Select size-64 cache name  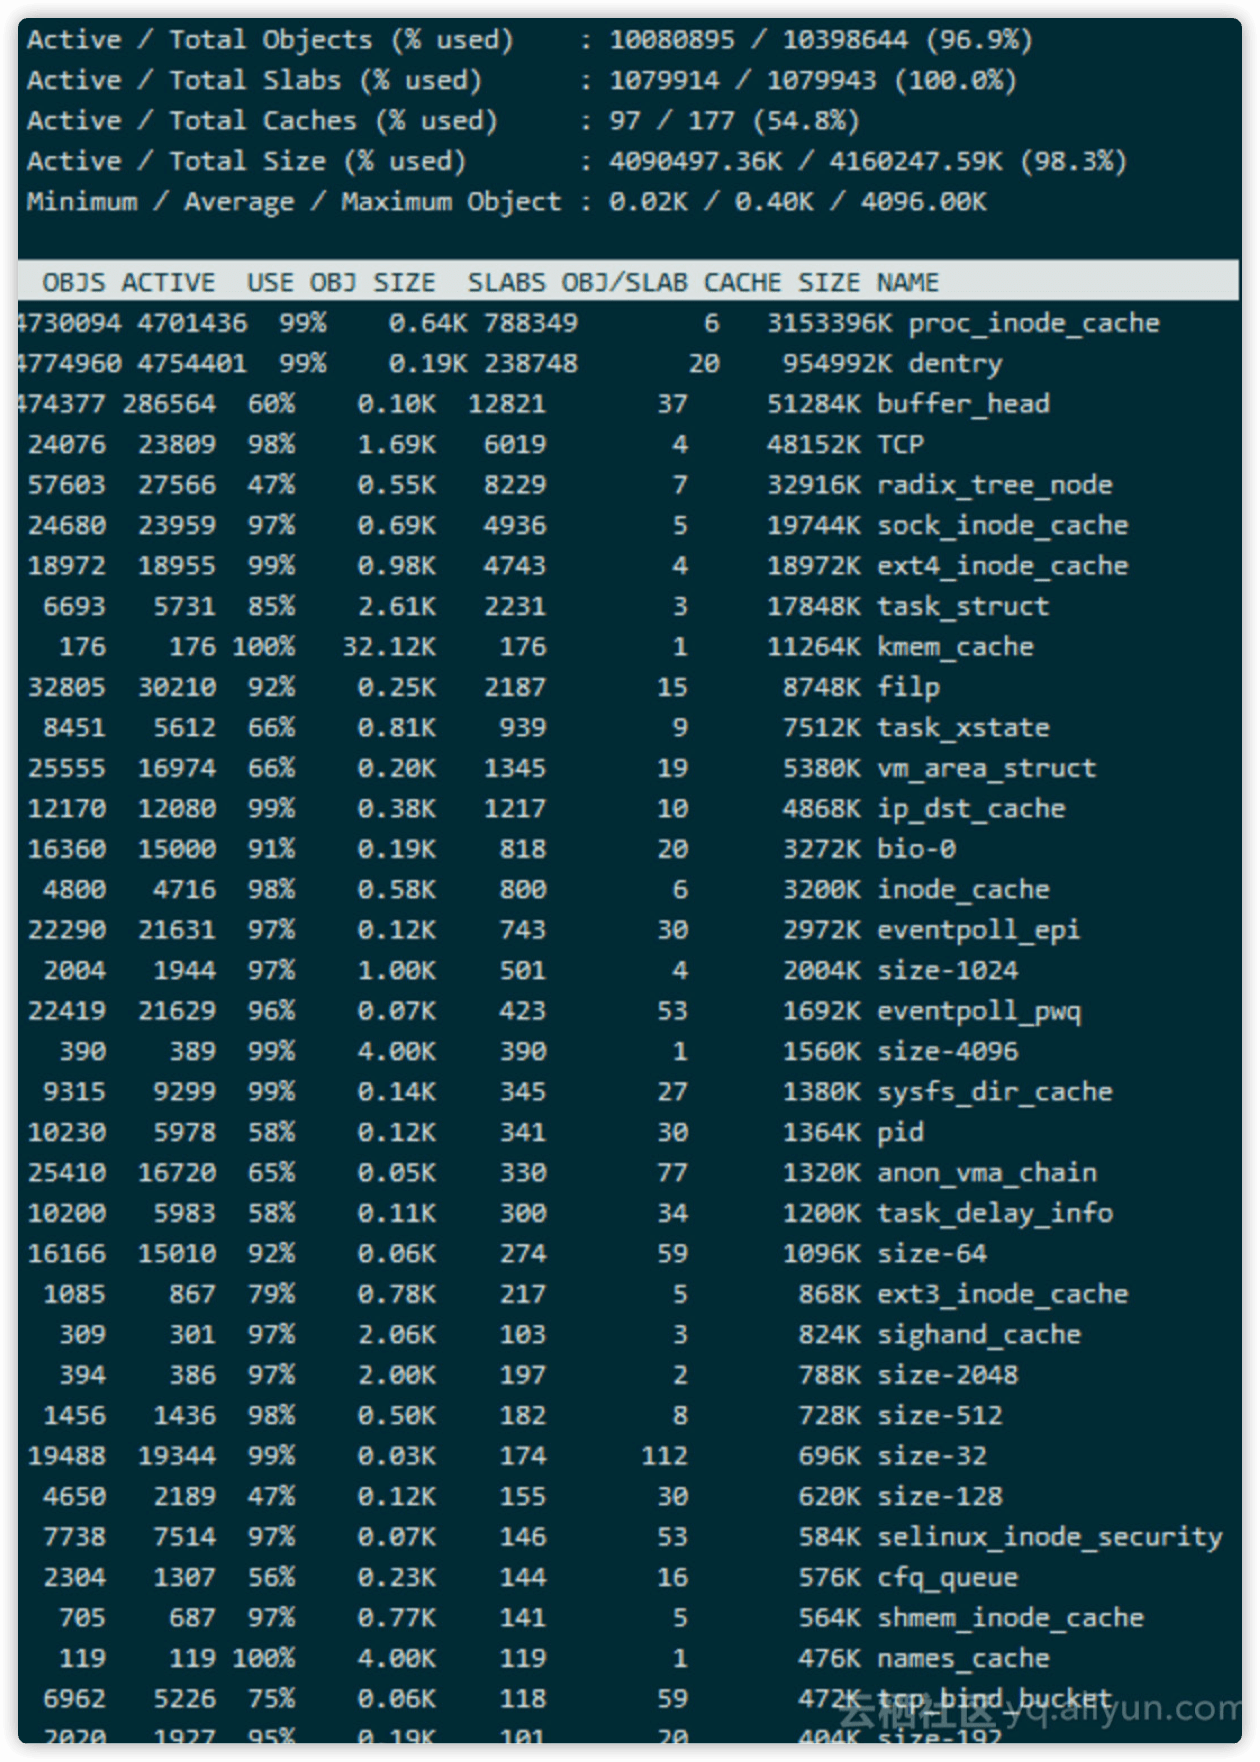point(932,1254)
